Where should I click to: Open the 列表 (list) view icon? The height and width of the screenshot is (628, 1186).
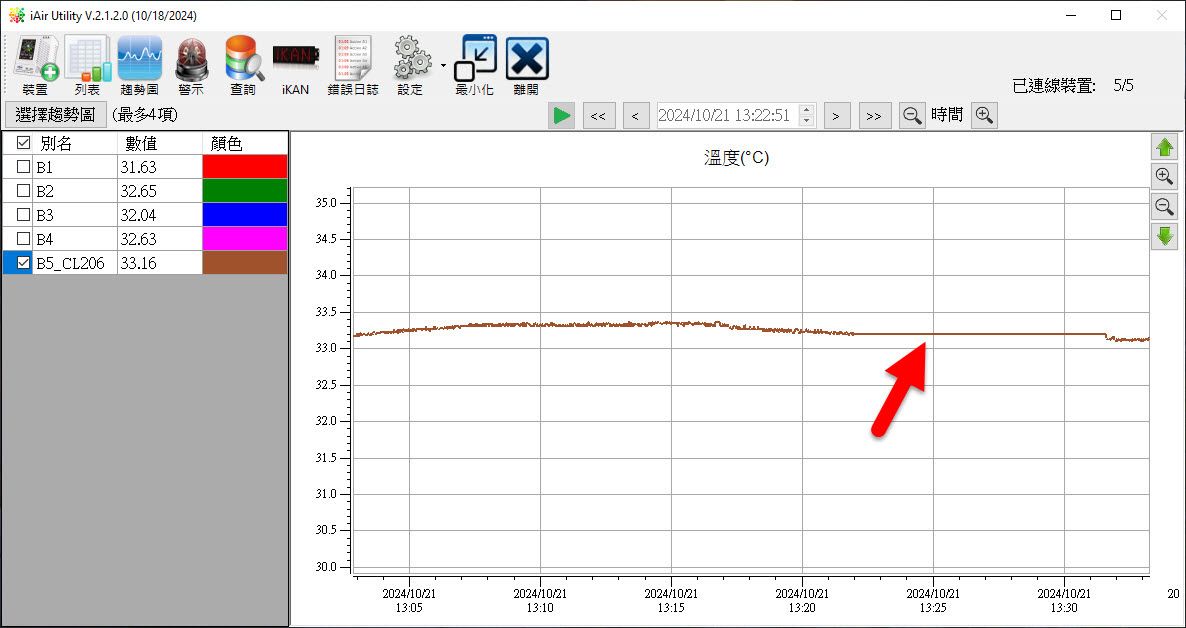point(87,66)
